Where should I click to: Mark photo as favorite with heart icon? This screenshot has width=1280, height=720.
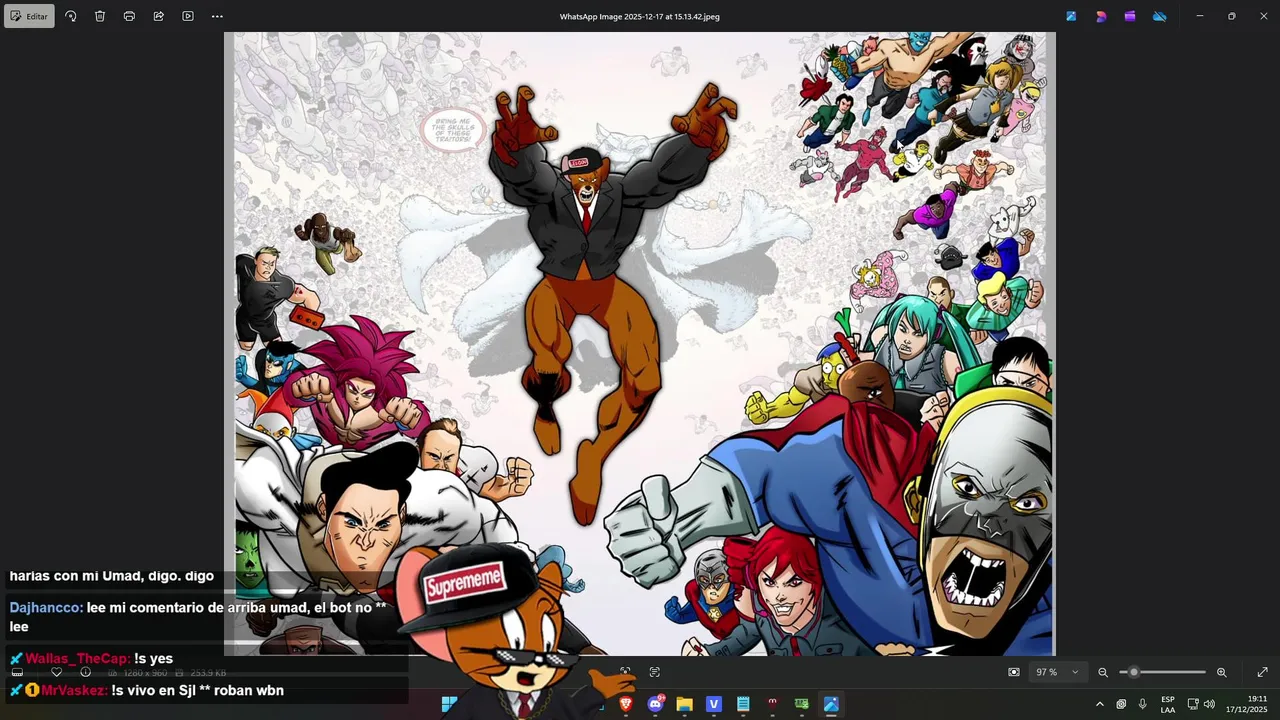pos(56,672)
